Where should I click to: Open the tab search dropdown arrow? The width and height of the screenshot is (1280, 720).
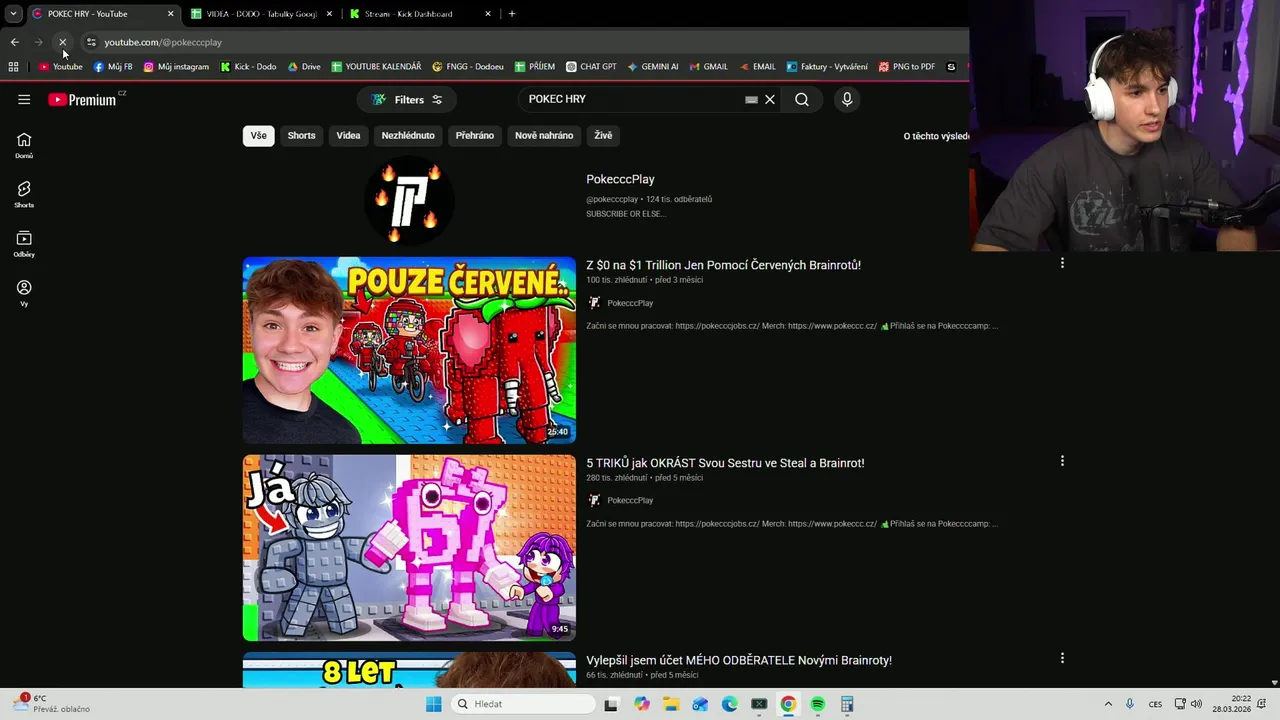pos(13,14)
